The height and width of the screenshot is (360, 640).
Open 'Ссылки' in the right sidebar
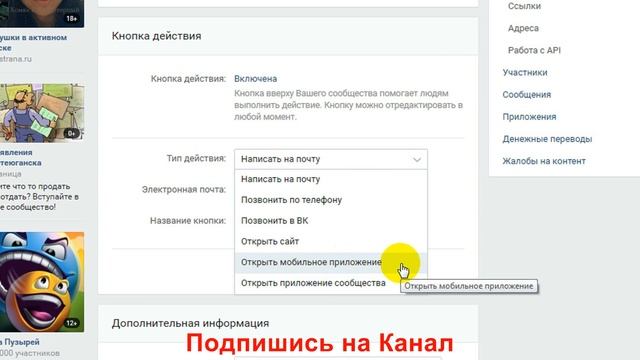[524, 6]
